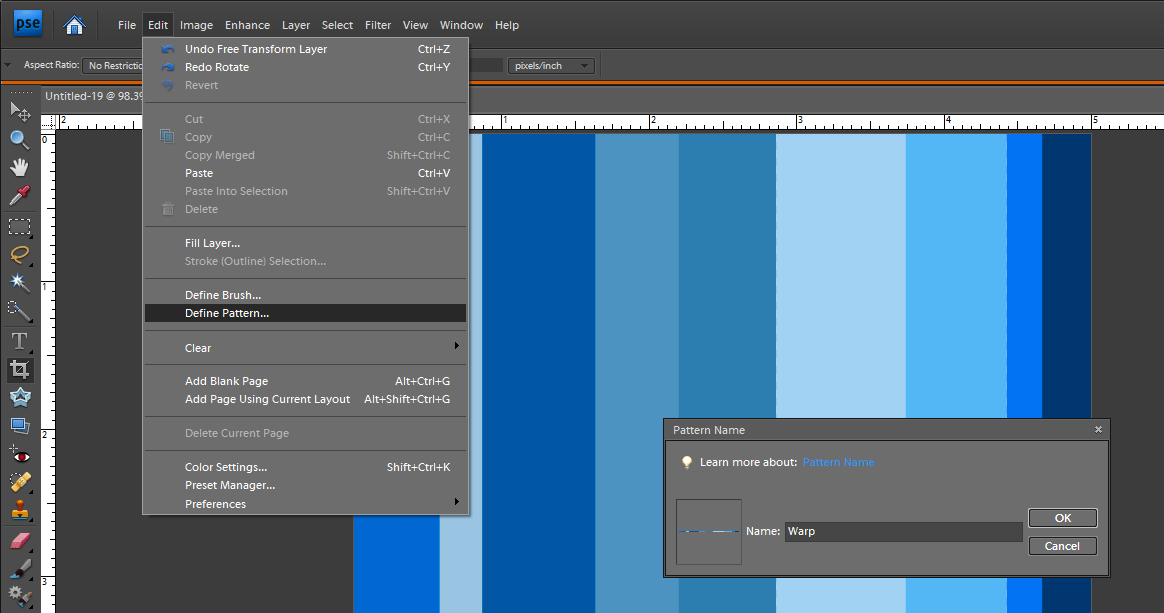The image size is (1164, 613).
Task: Open the Filter menu
Action: point(378,25)
